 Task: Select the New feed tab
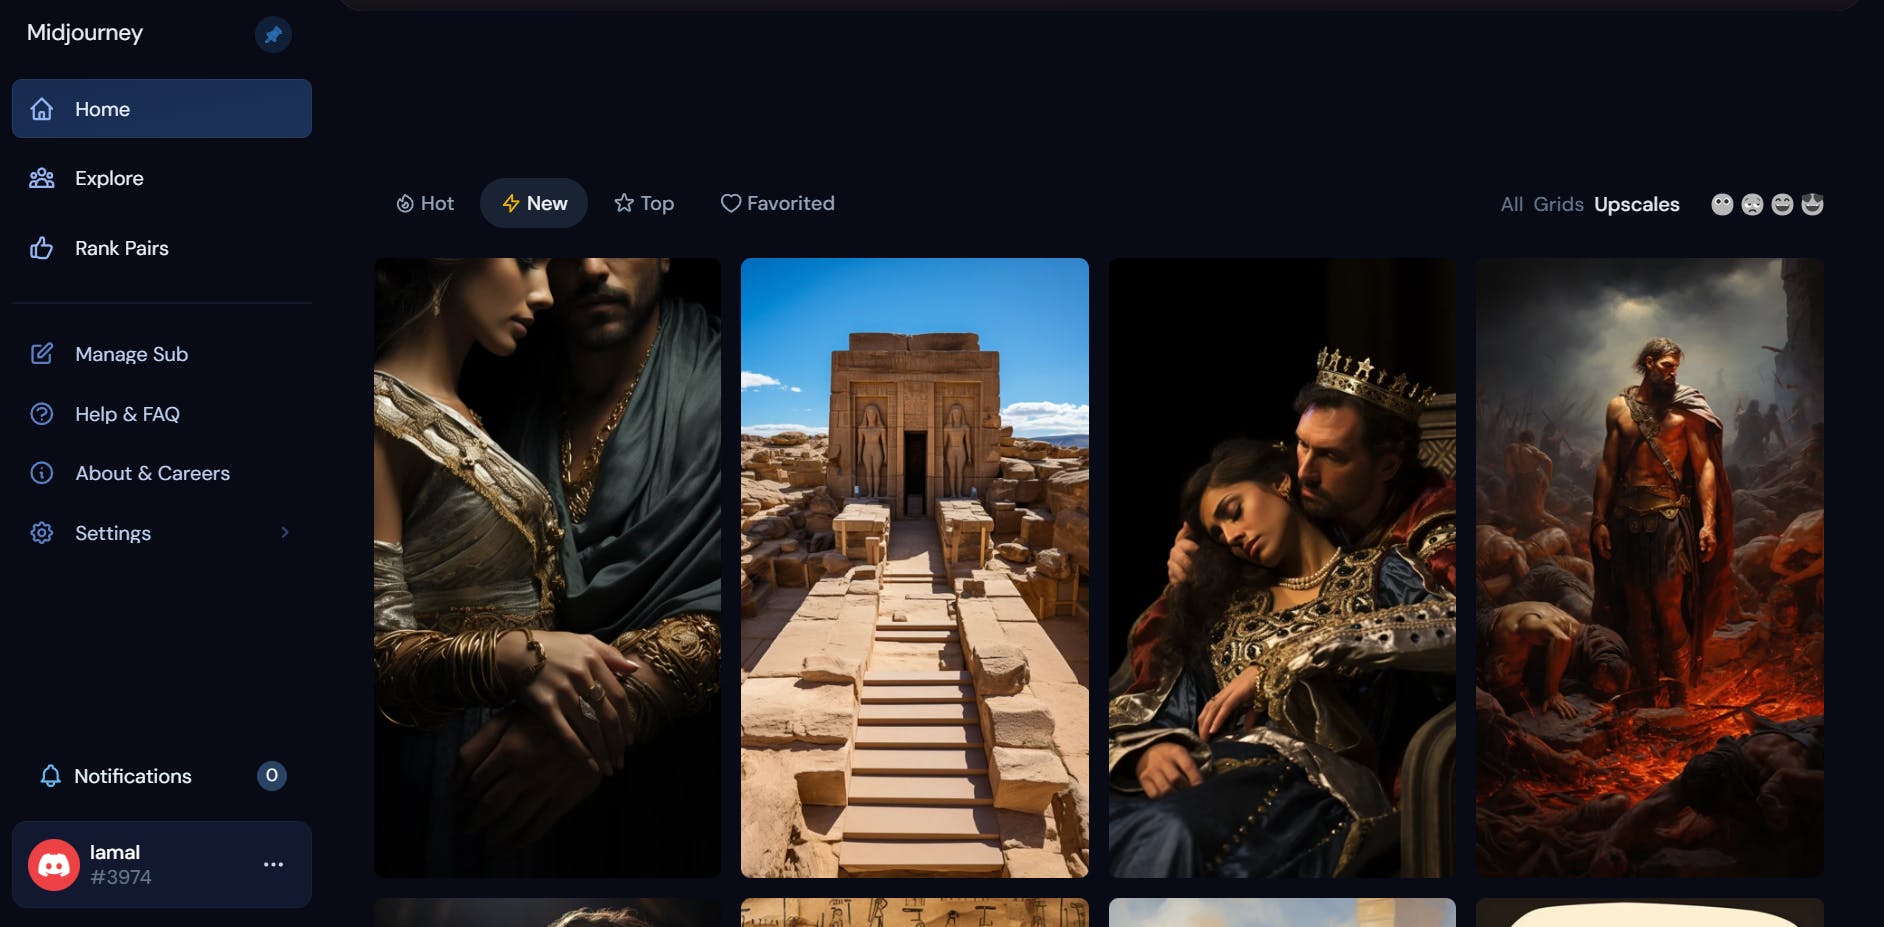[534, 203]
